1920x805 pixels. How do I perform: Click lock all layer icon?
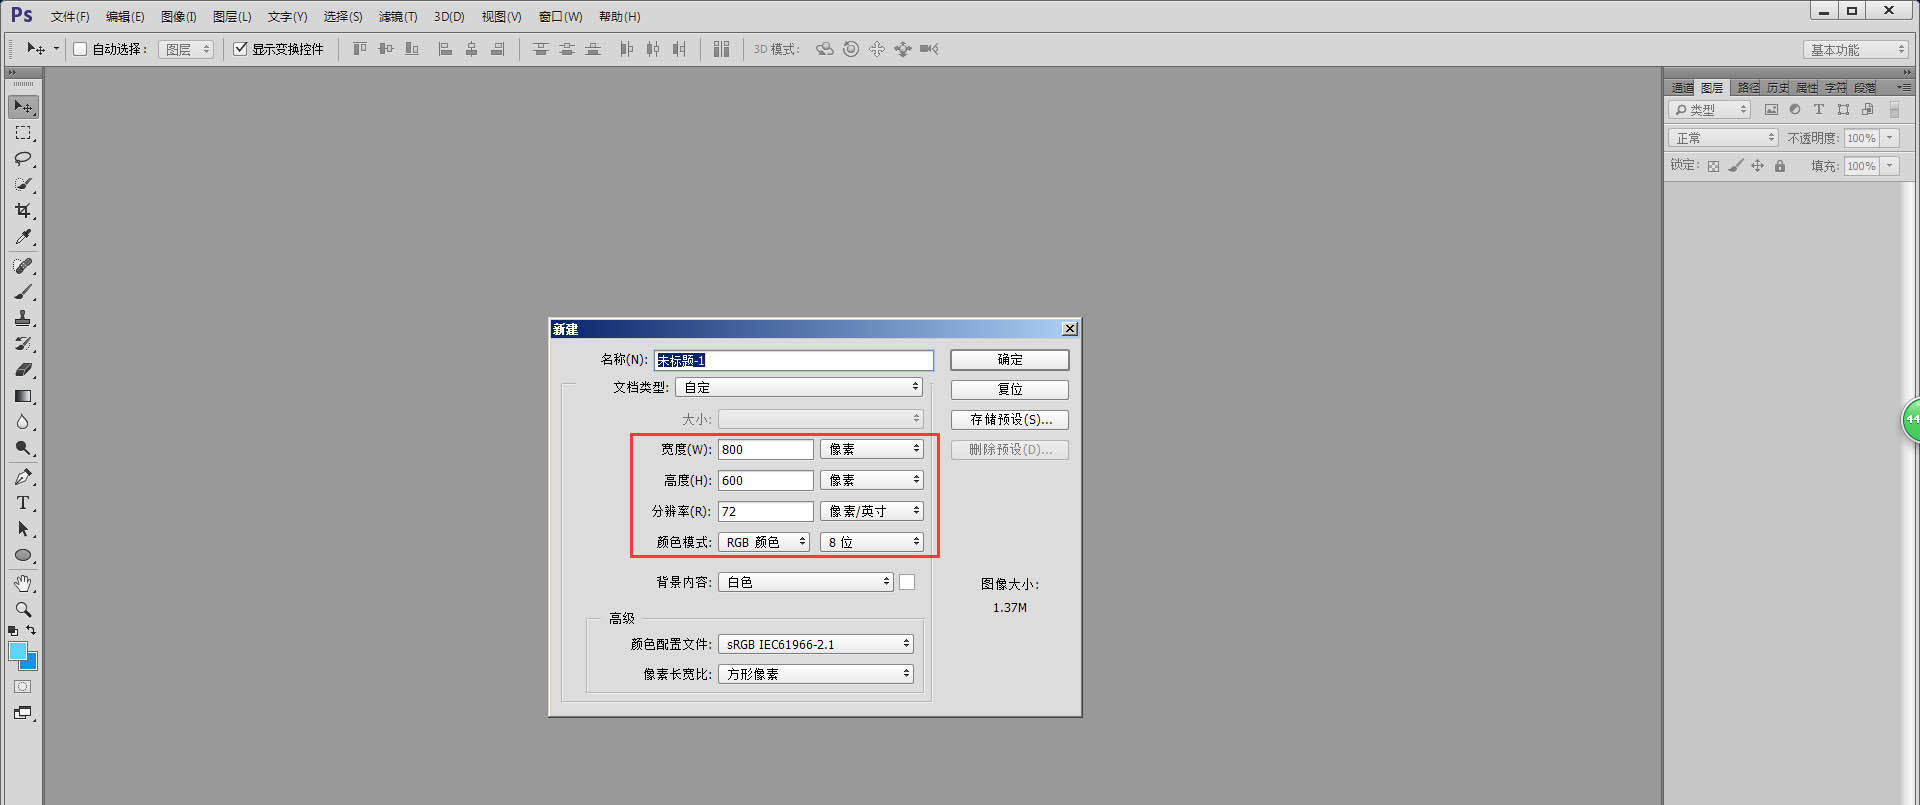pos(1780,166)
